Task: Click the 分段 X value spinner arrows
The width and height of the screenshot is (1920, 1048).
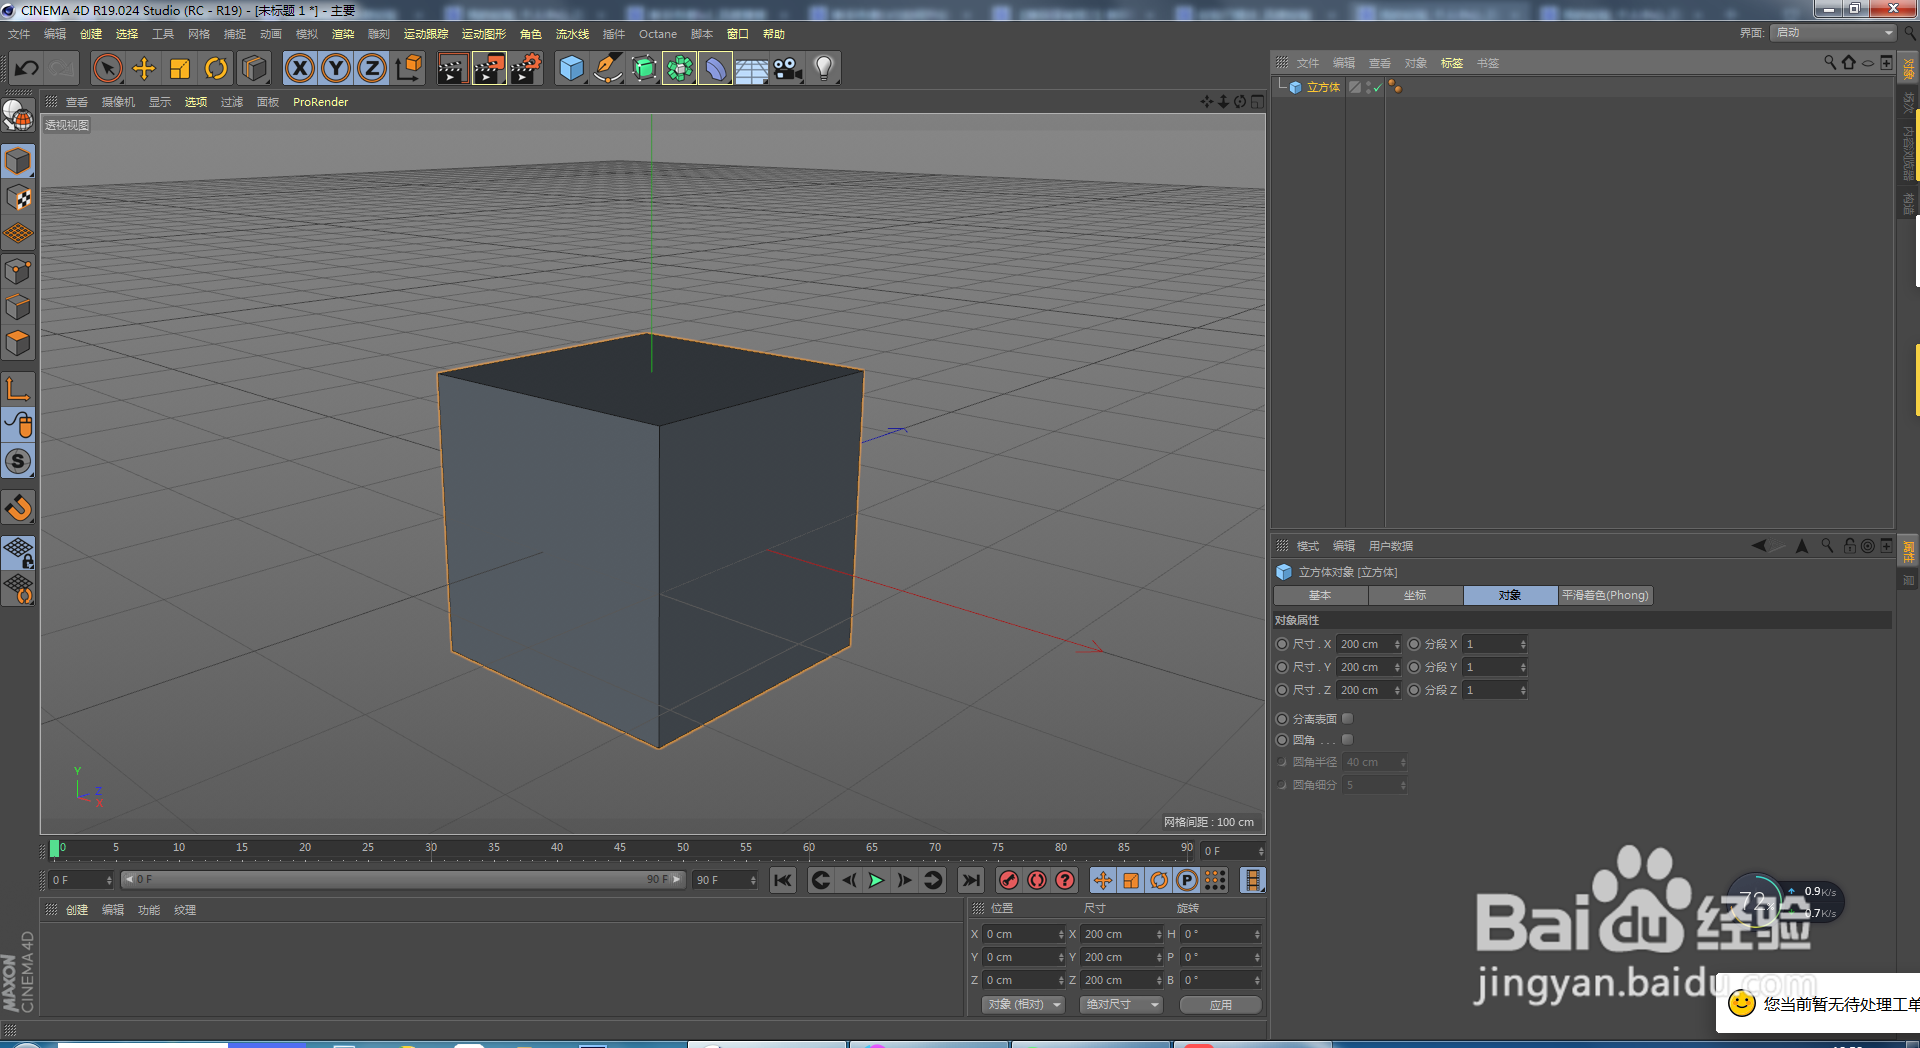Action: click(x=1523, y=644)
